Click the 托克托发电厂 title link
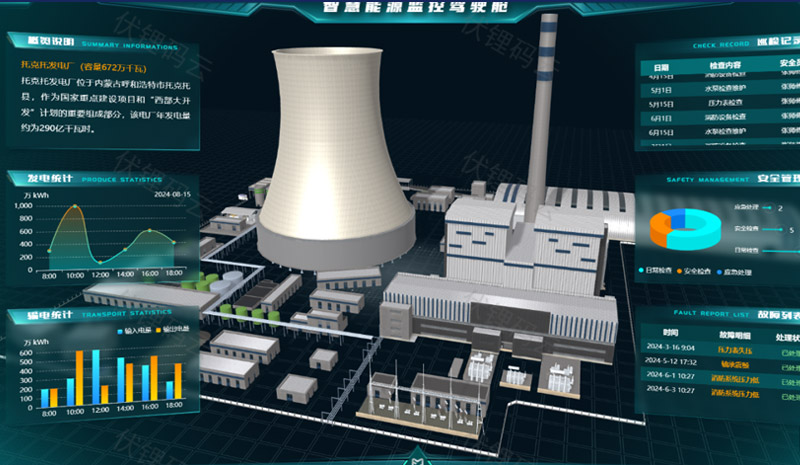Viewport: 800px width, 465px height. pos(50,66)
